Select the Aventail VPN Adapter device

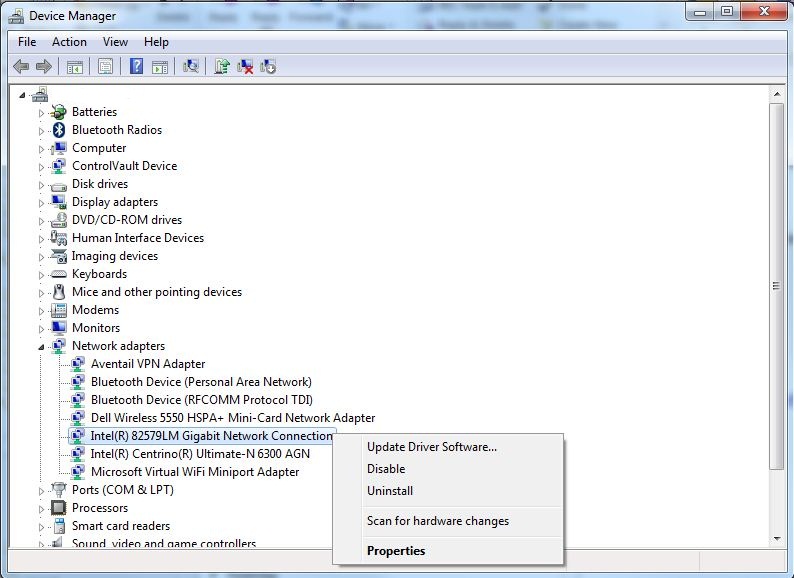pyautogui.click(x=148, y=364)
